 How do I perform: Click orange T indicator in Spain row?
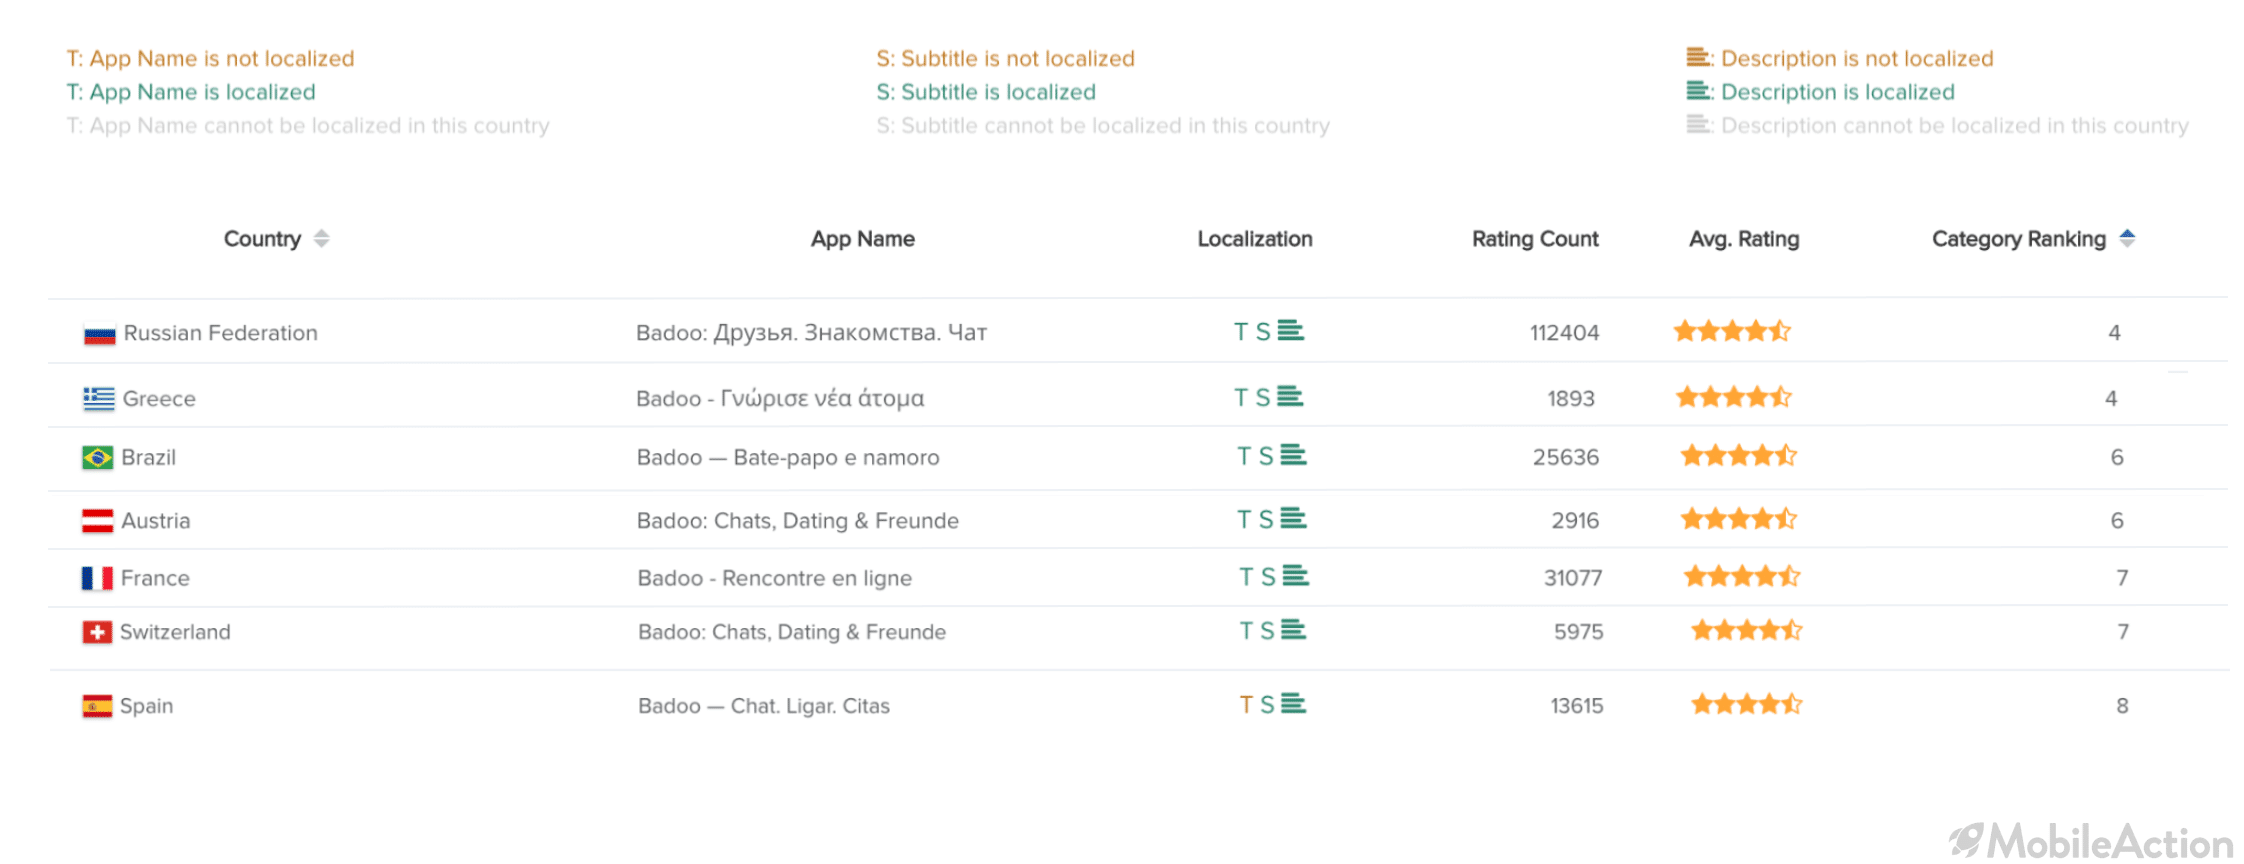1246,705
